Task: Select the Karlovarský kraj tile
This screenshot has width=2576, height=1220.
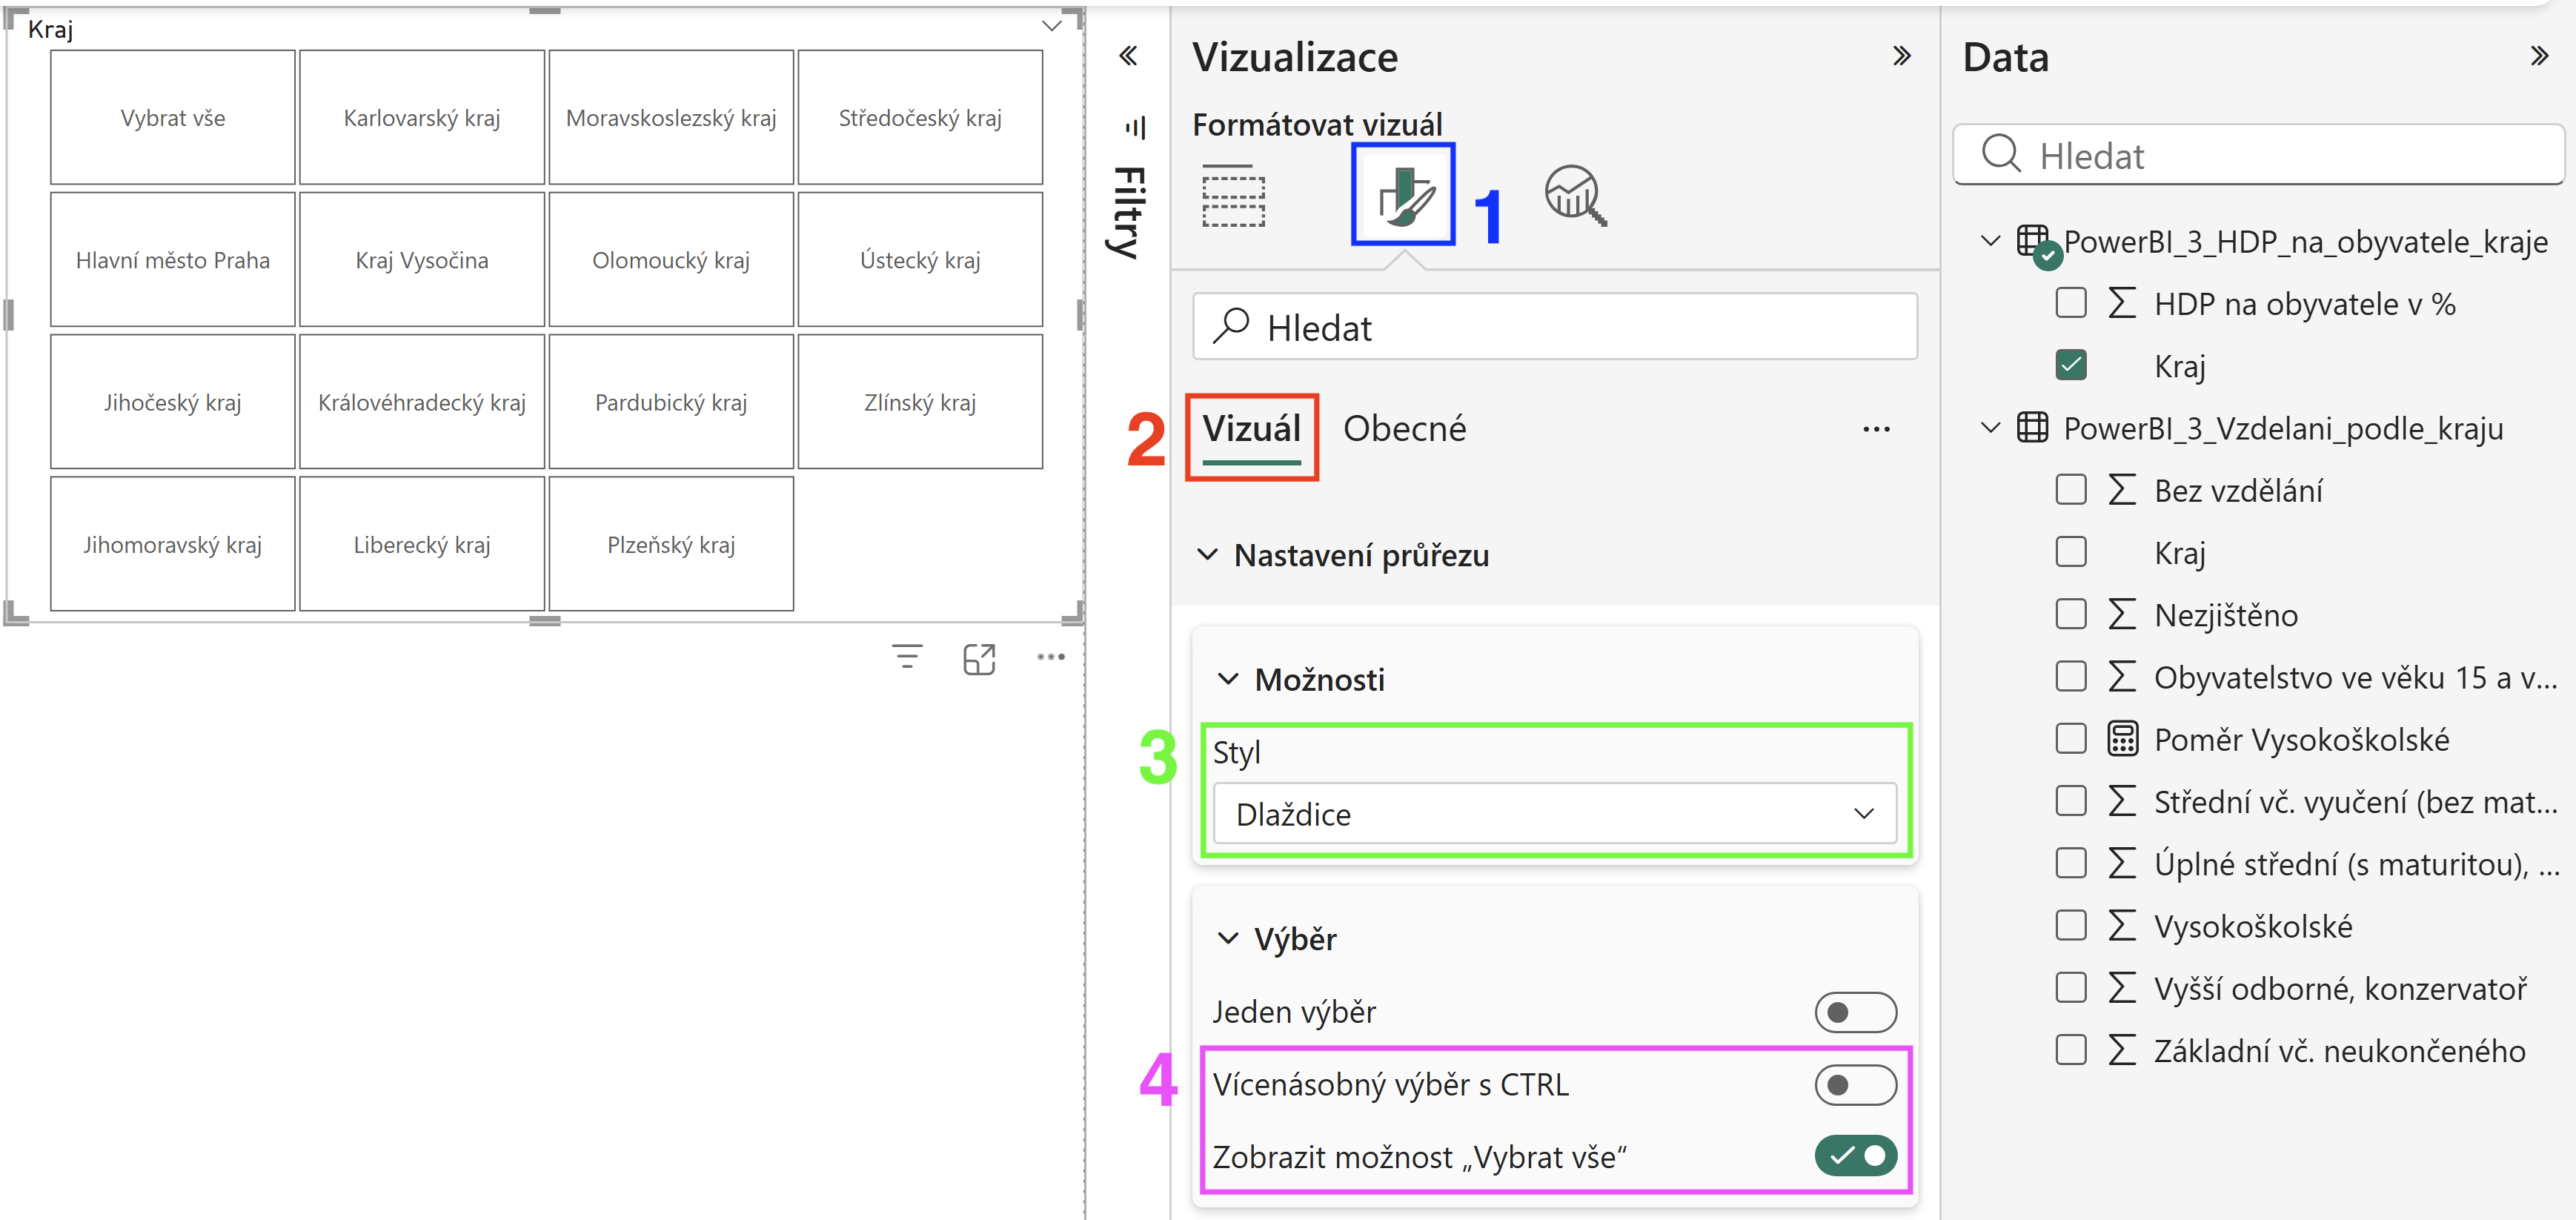Action: 422,118
